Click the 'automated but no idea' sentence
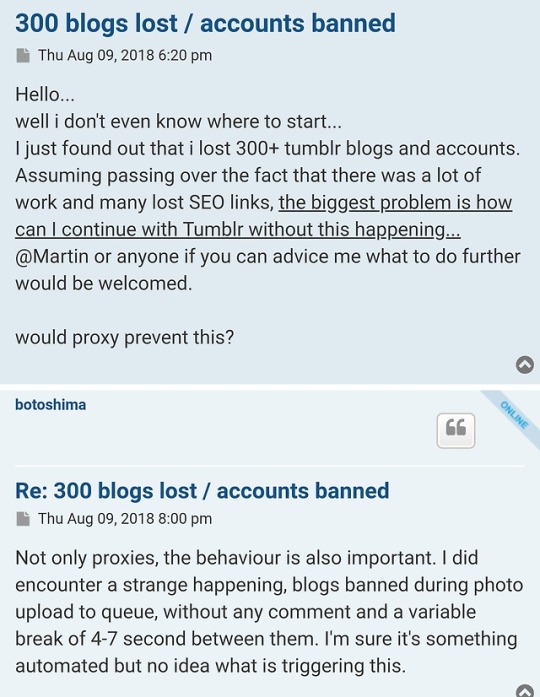Screen dimensions: 540x697 [x=211, y=666]
